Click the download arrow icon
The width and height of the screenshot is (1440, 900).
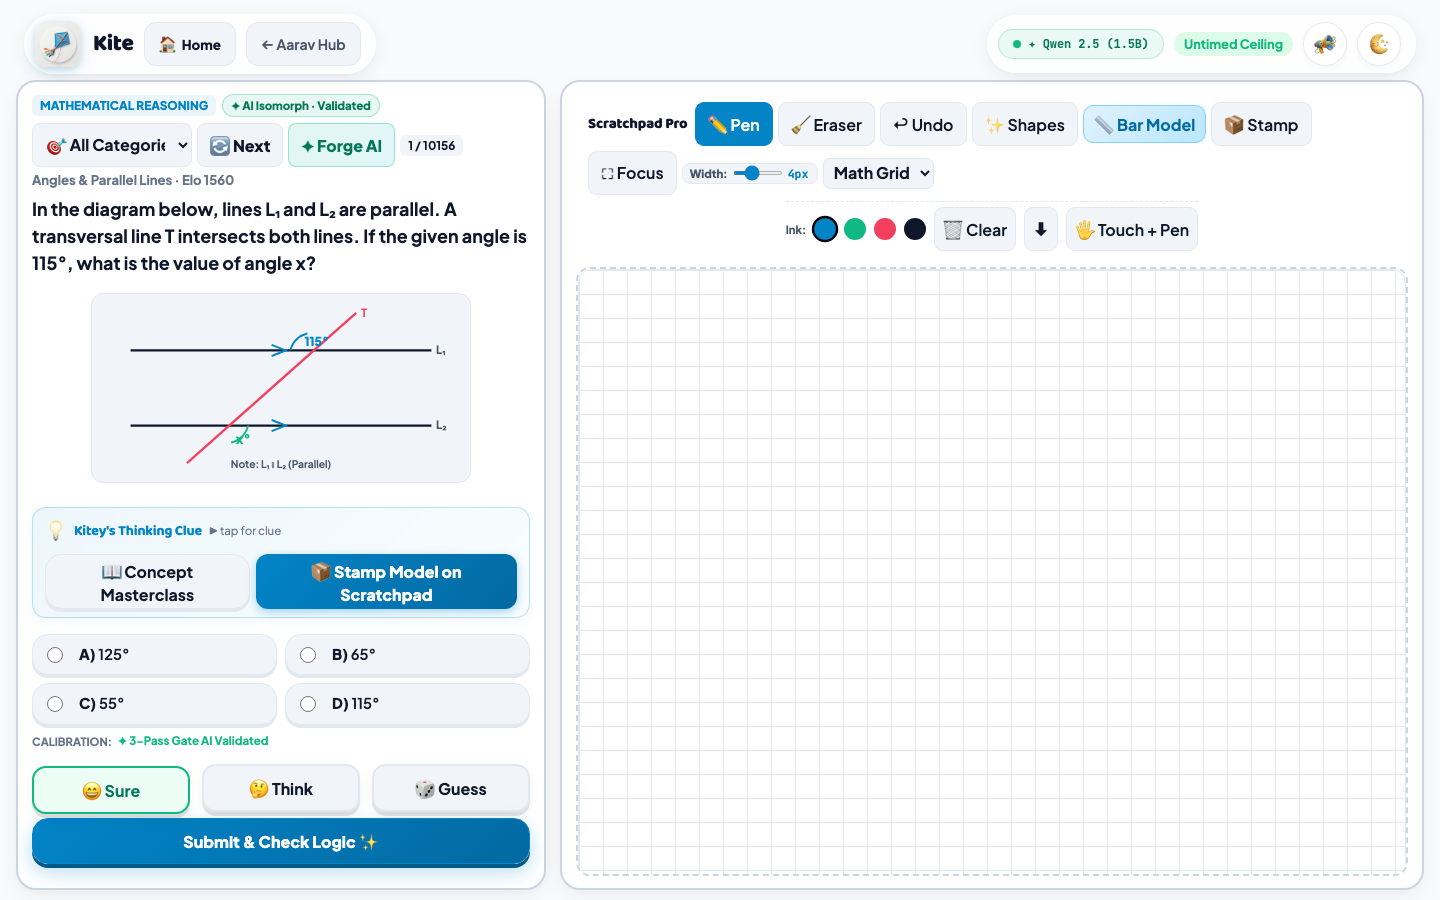pyautogui.click(x=1041, y=229)
